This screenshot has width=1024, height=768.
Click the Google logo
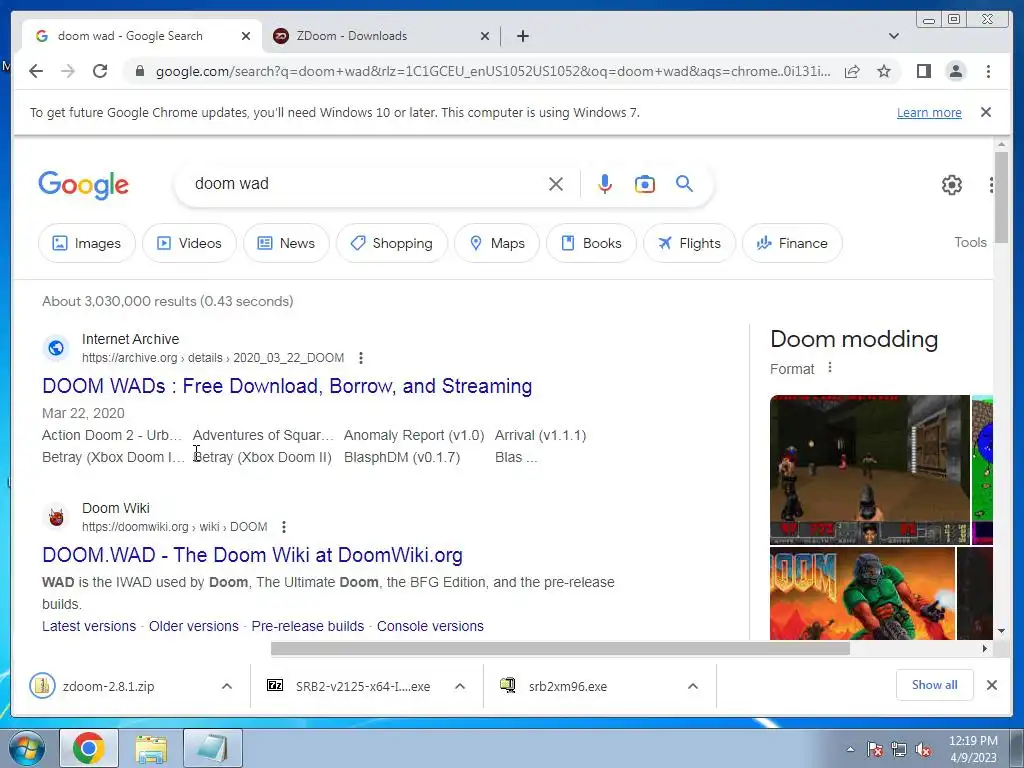tap(84, 185)
